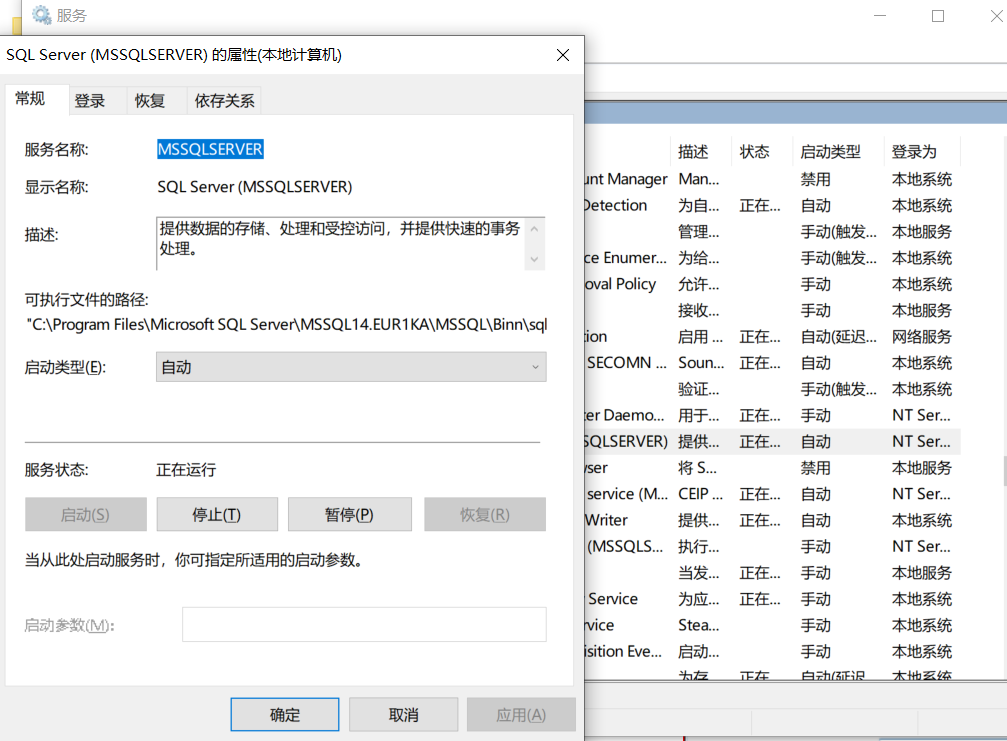
Task: Click into the 启动参数 input field
Action: [364, 624]
